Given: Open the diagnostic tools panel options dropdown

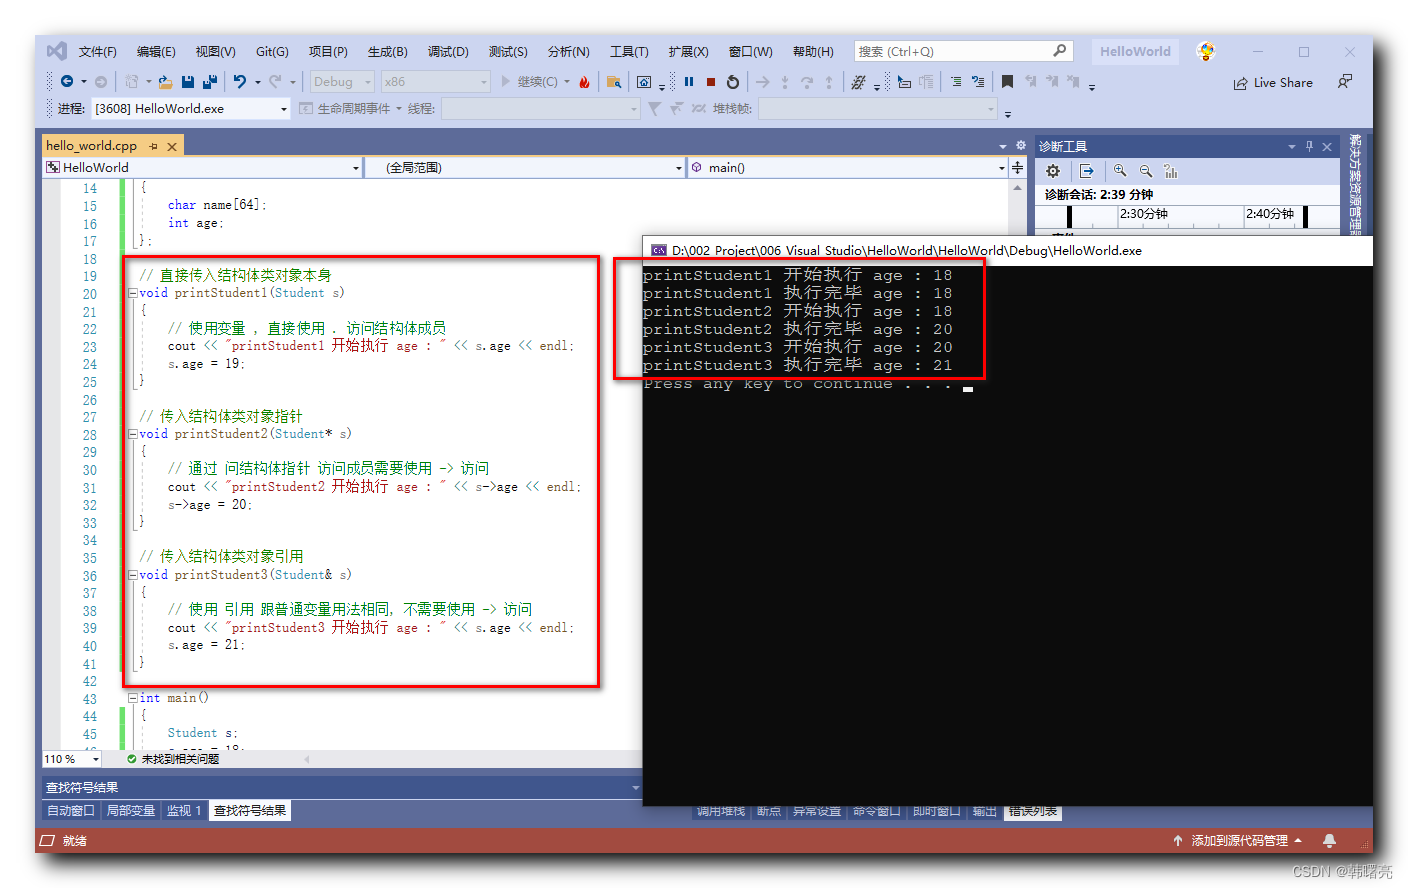Looking at the screenshot, I should point(1291,146).
